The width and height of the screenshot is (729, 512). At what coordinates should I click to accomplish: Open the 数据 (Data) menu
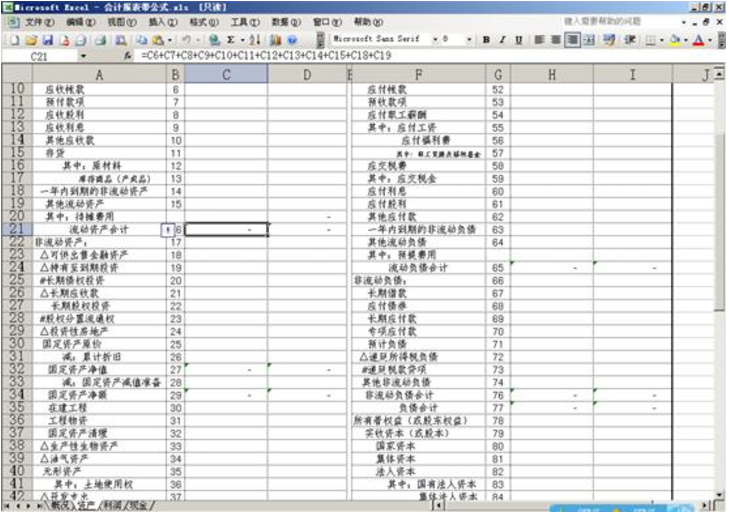286,22
